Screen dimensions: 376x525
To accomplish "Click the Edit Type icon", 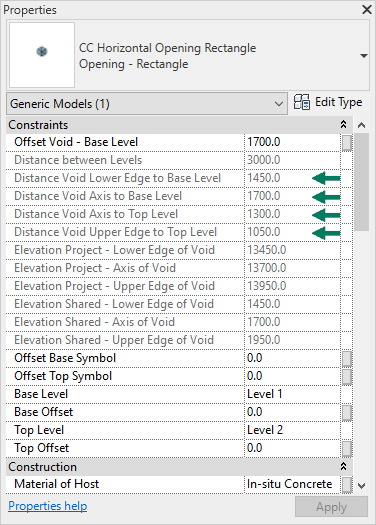I will 302,102.
